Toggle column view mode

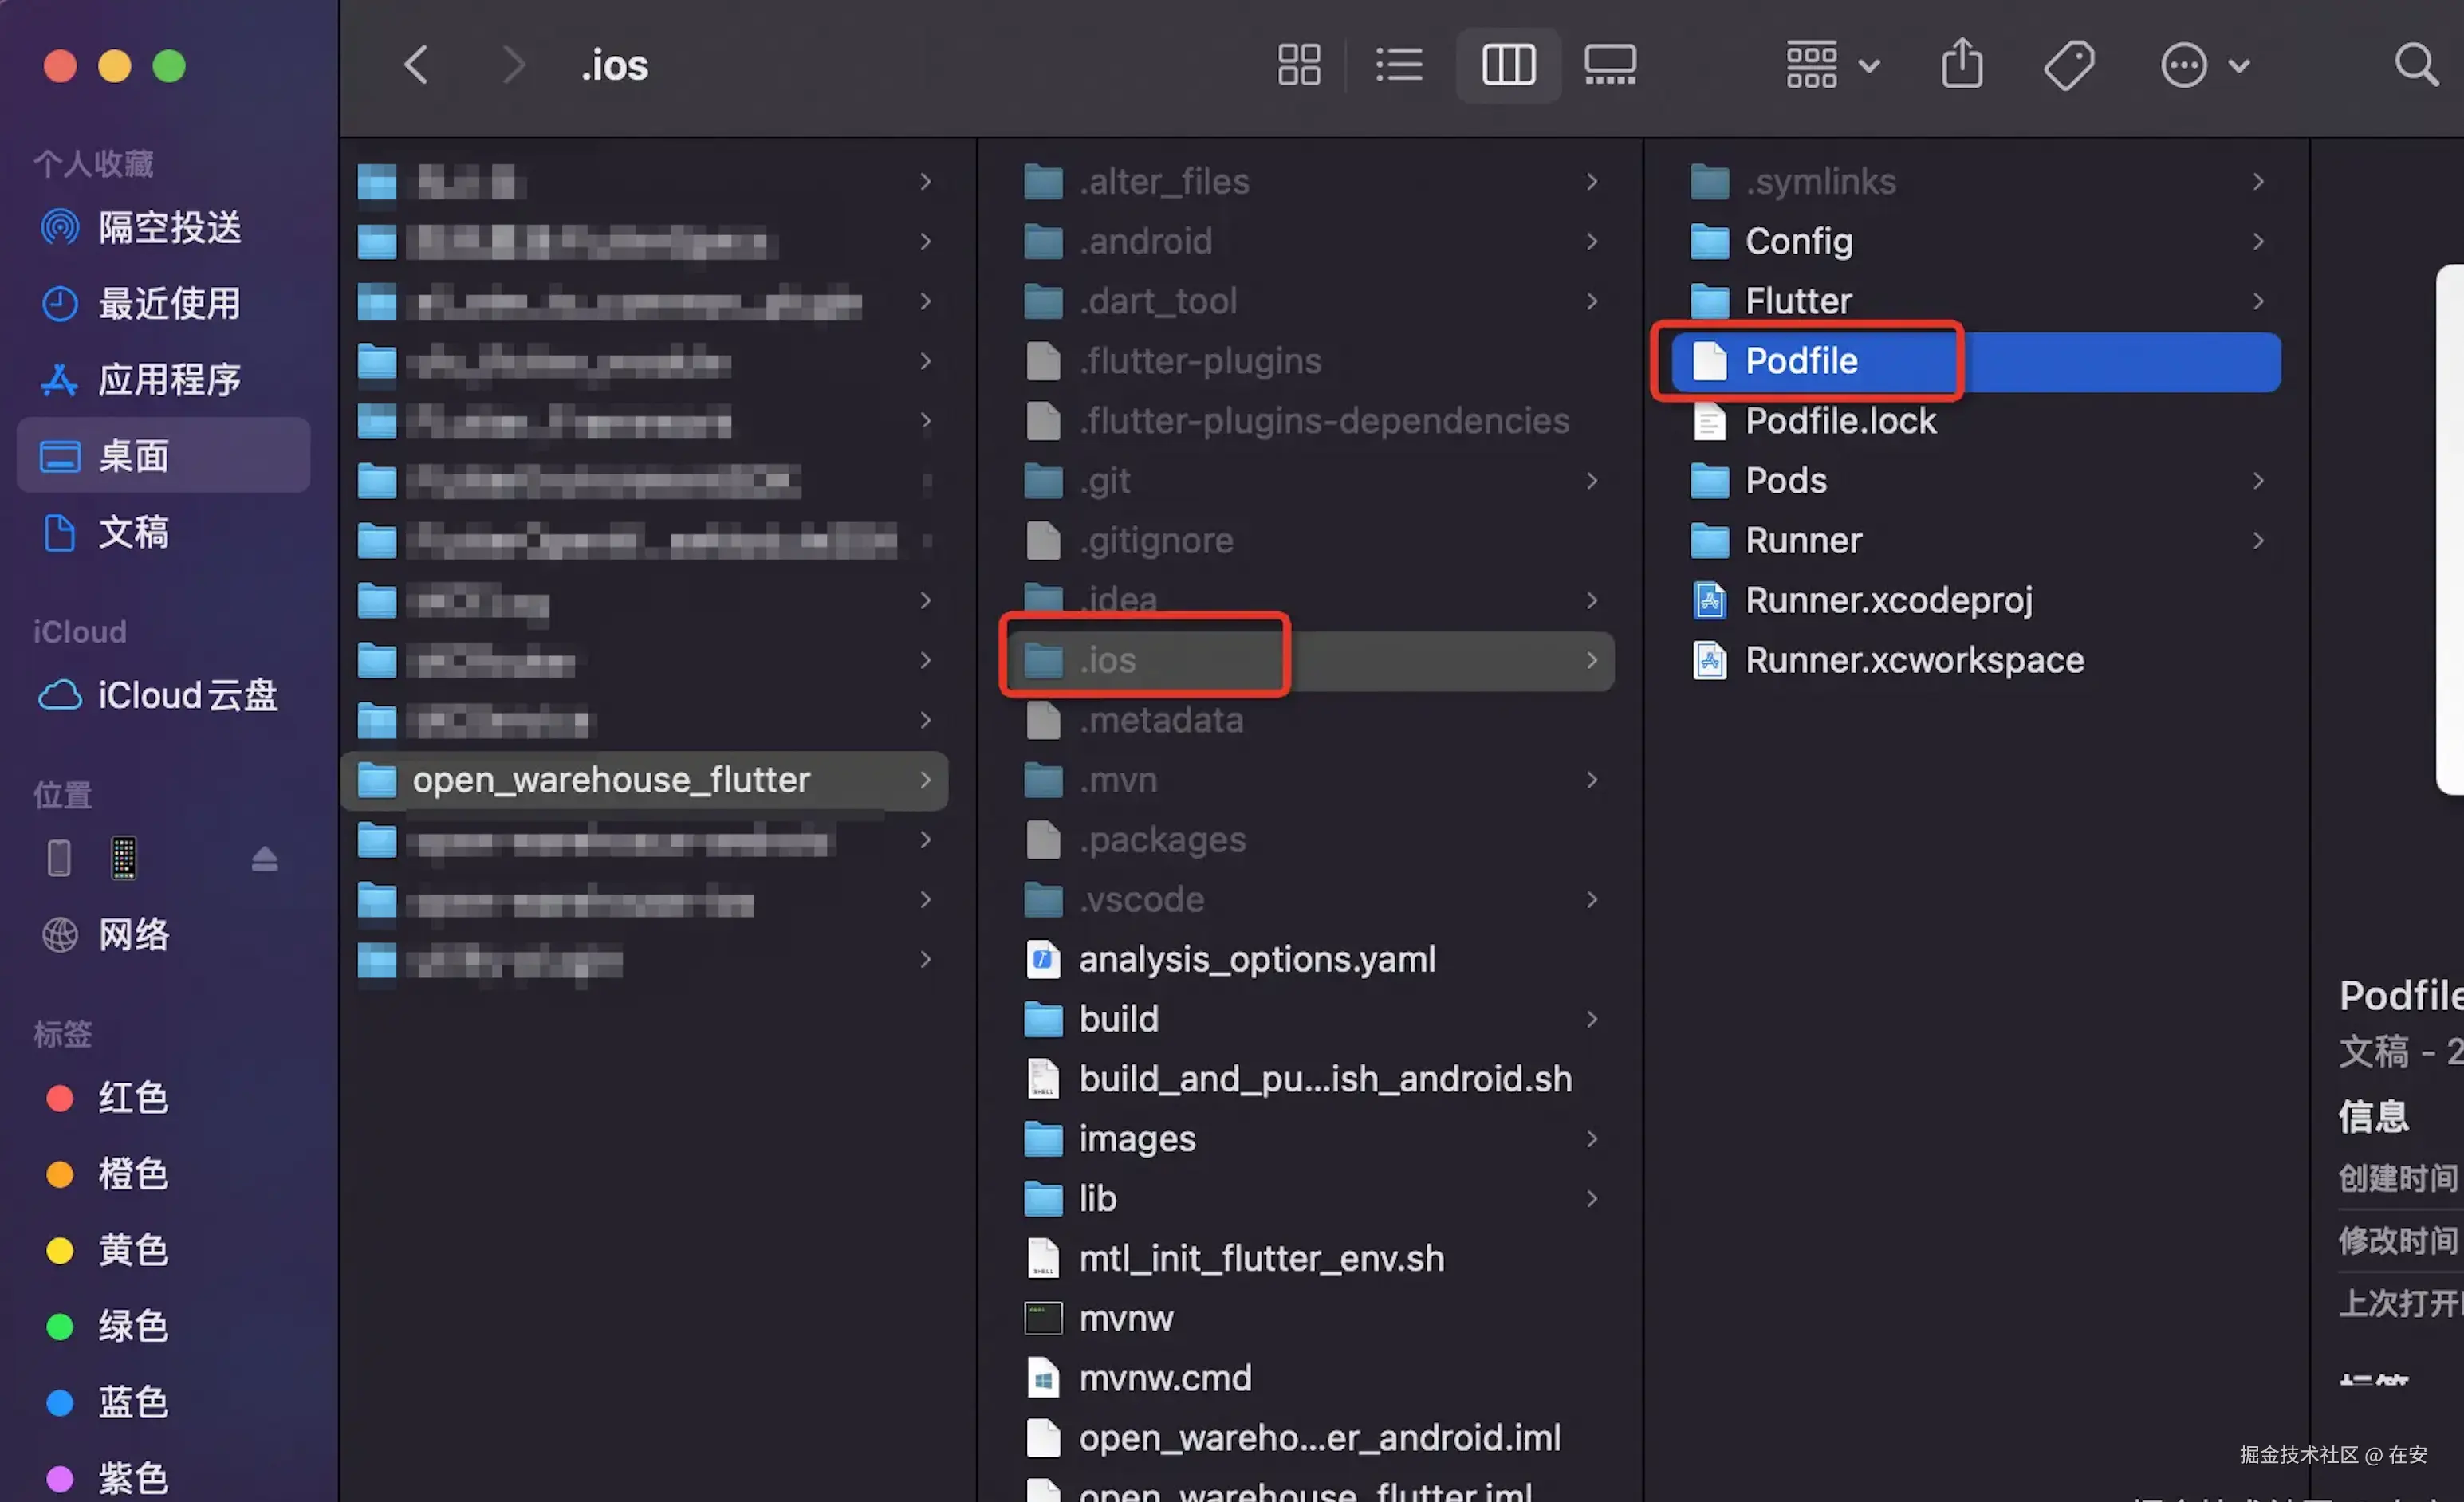click(1507, 65)
